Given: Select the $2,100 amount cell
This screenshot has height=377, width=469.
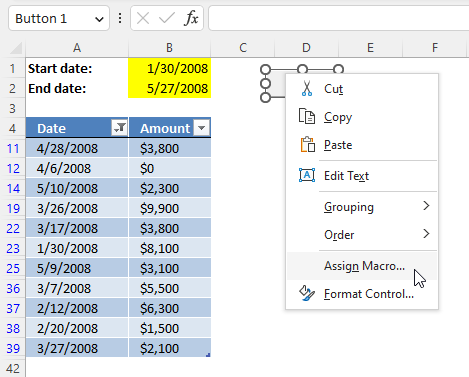Looking at the screenshot, I should tap(170, 348).
